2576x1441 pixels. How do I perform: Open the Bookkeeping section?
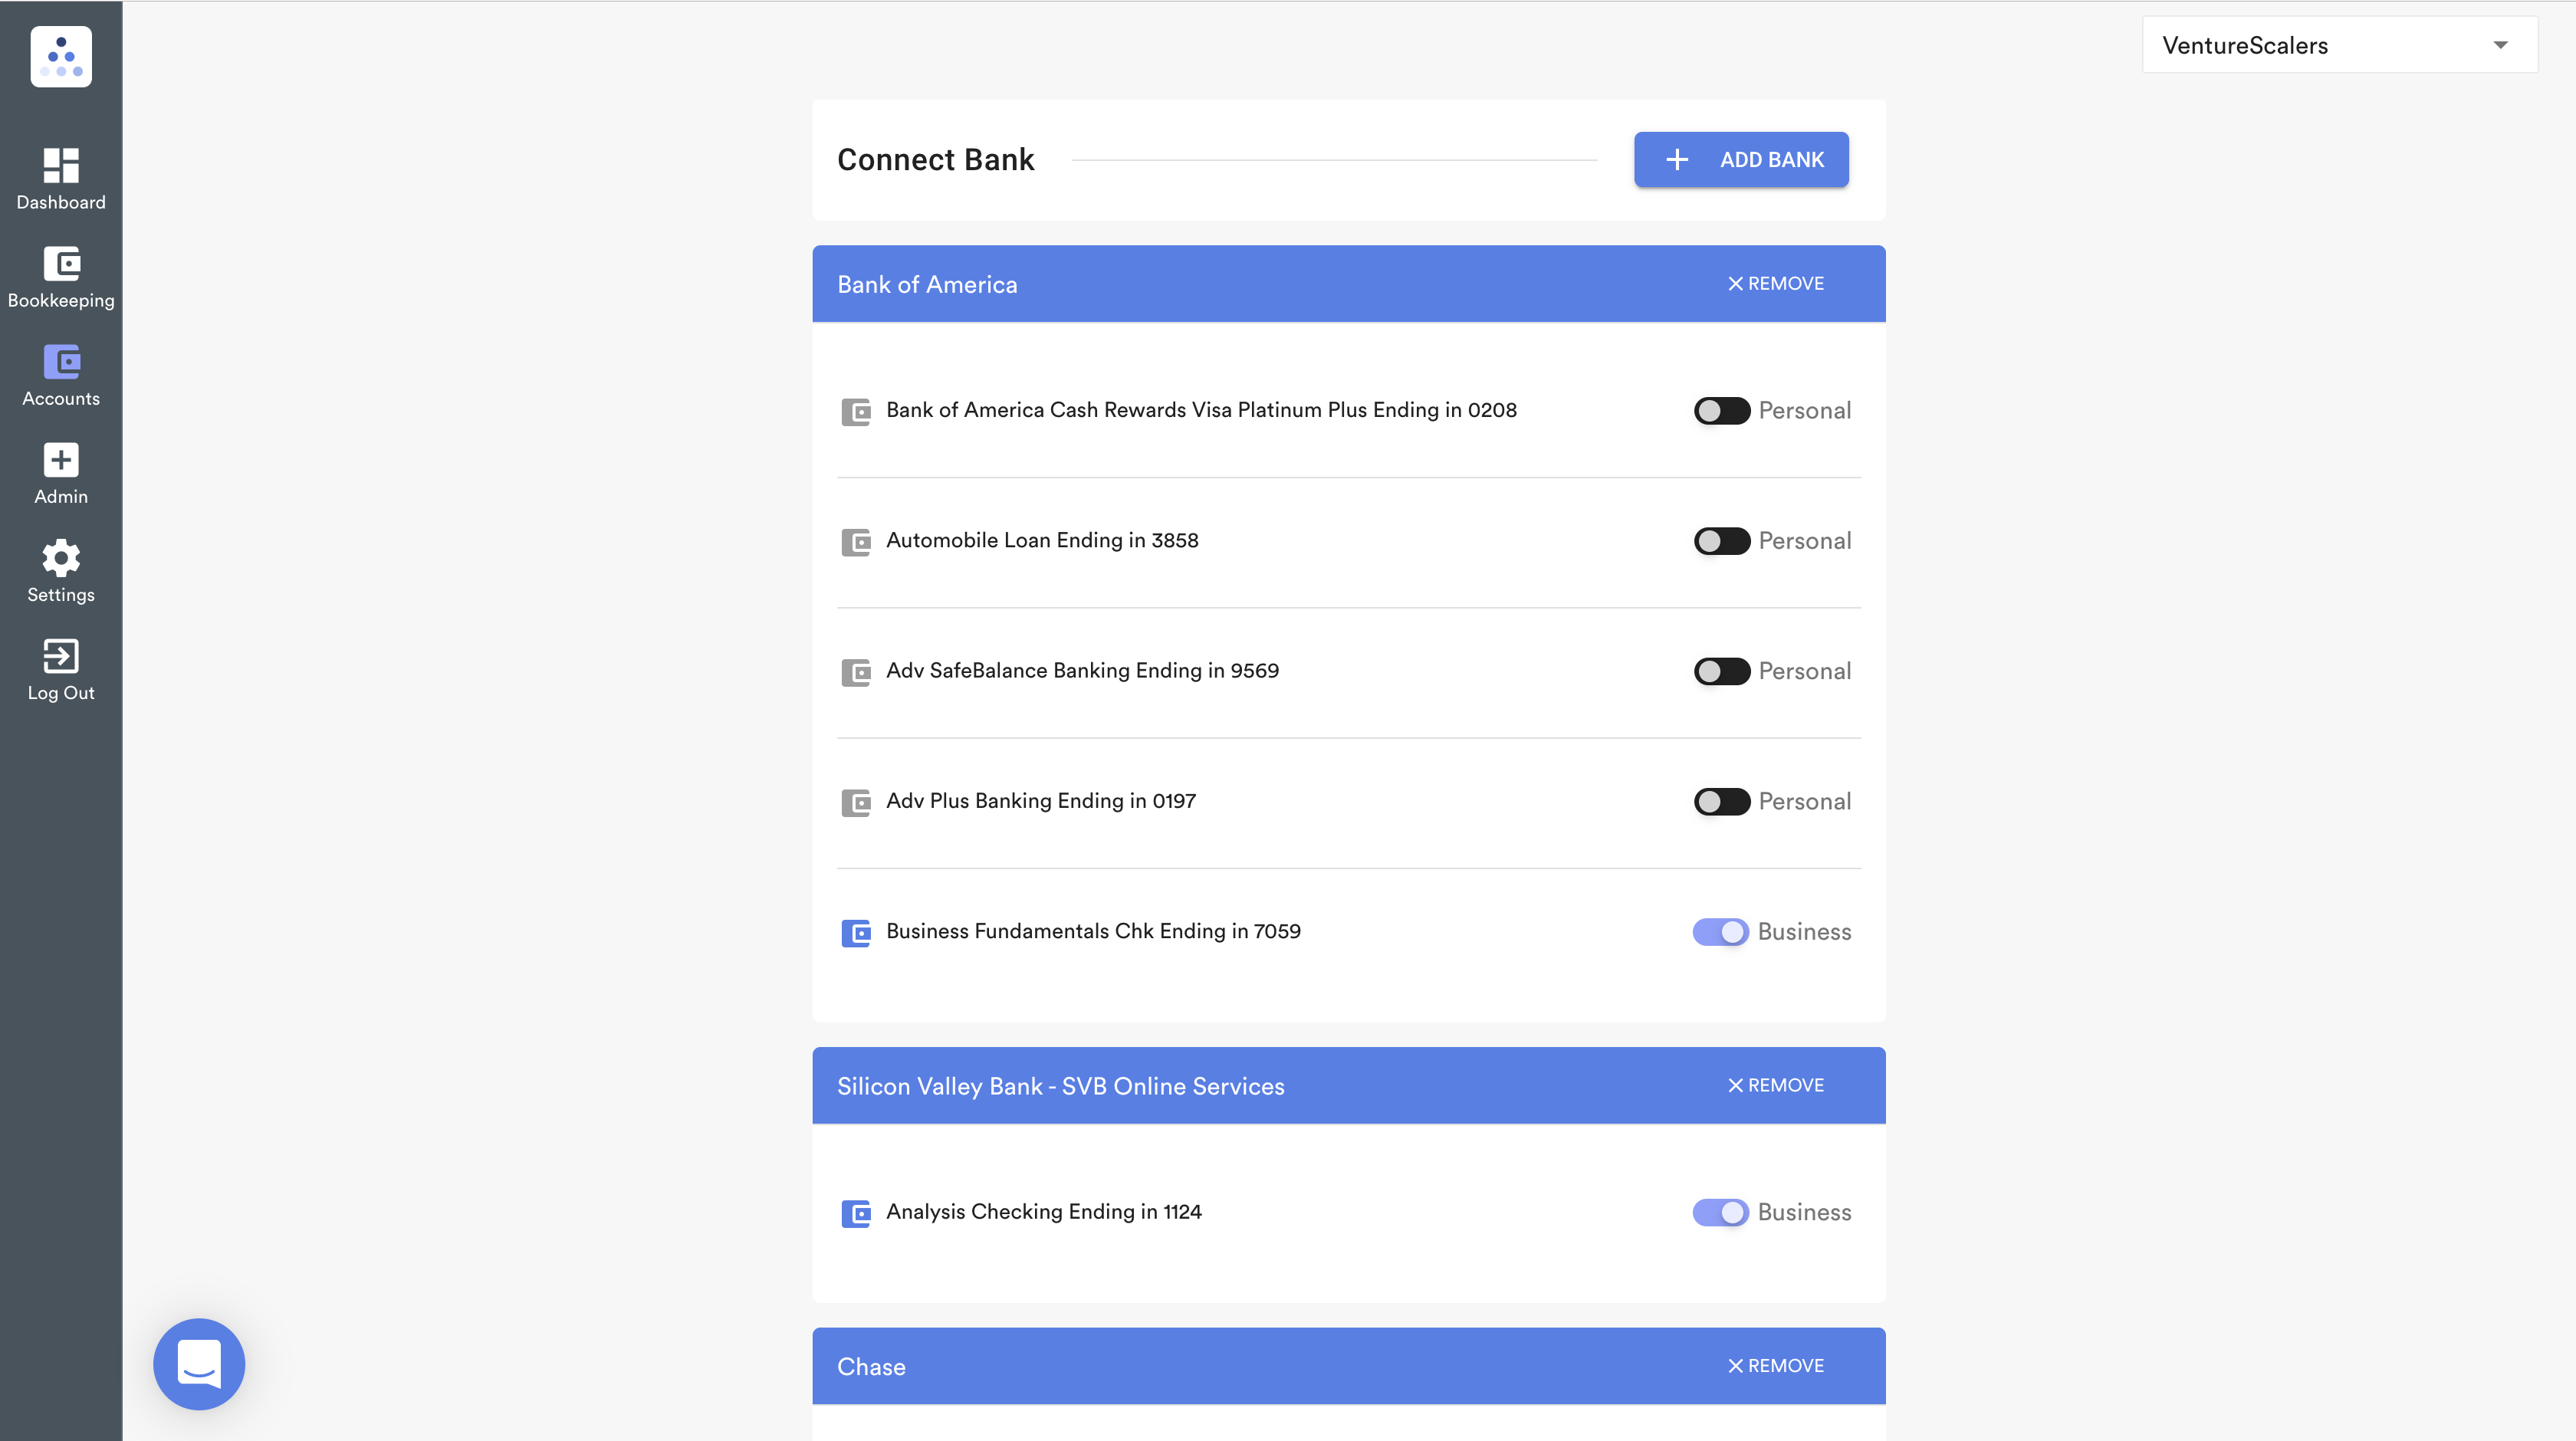tap(61, 277)
